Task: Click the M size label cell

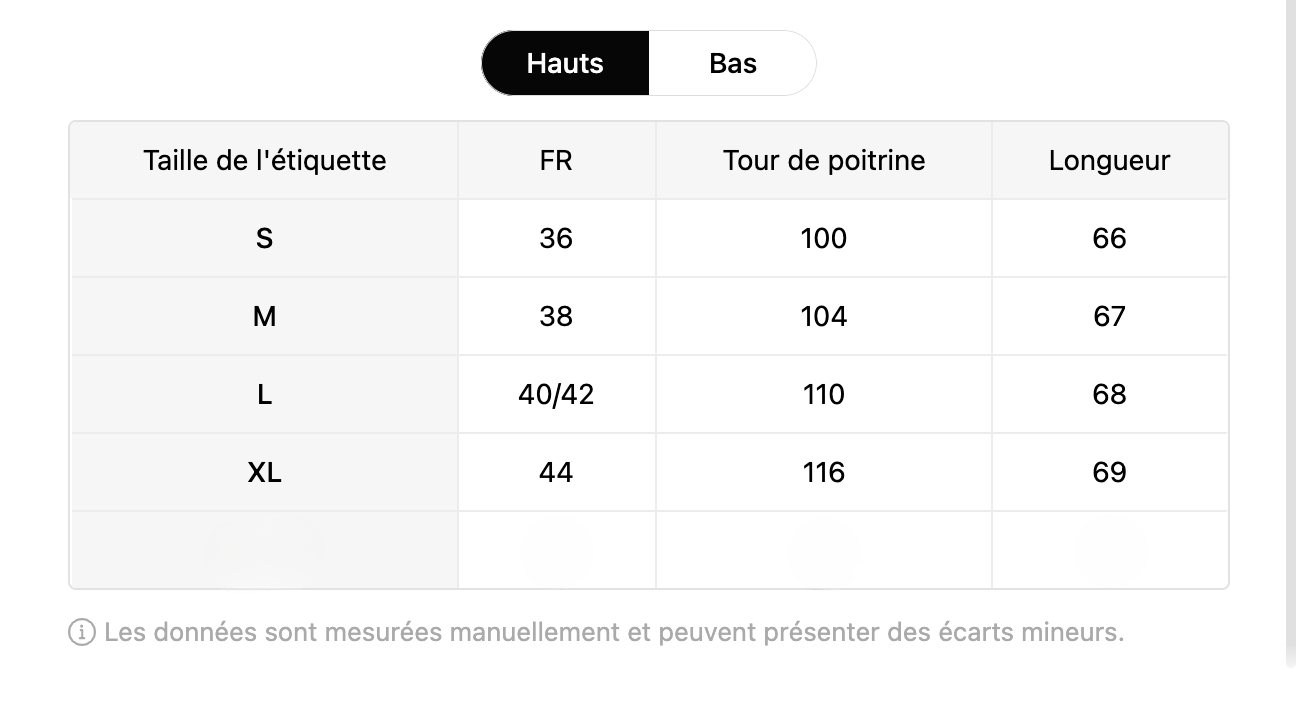Action: coord(264,316)
